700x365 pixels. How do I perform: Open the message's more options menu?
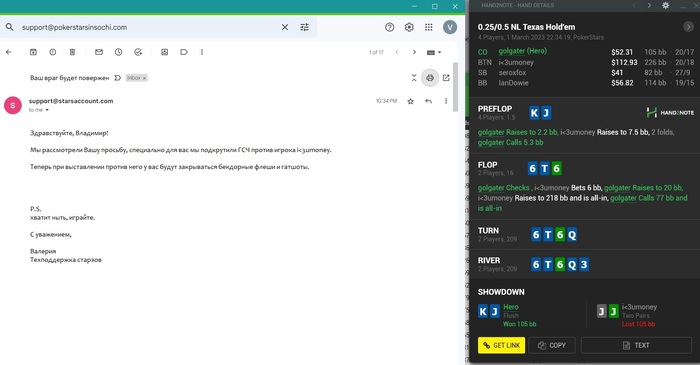point(446,101)
